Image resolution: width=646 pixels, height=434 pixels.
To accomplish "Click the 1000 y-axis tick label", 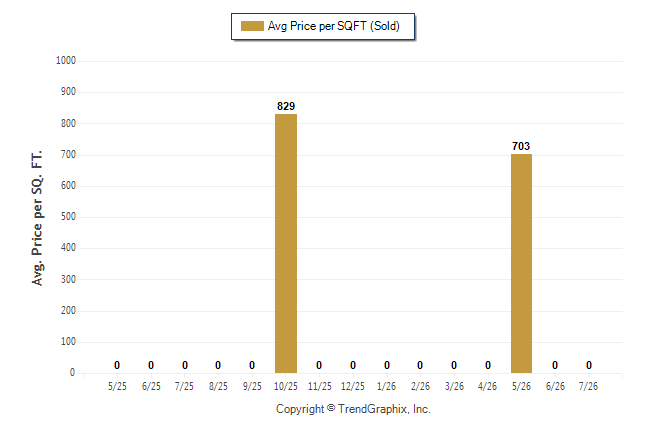I will [x=66, y=61].
